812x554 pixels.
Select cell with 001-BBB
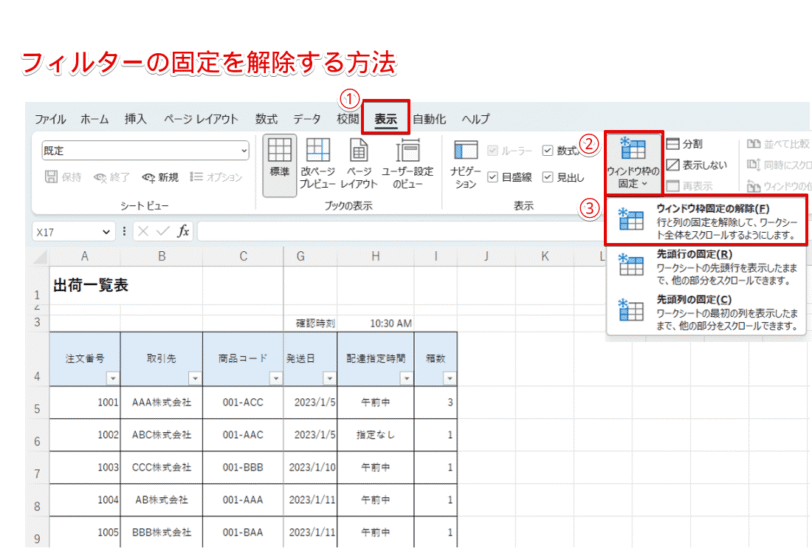click(x=243, y=467)
